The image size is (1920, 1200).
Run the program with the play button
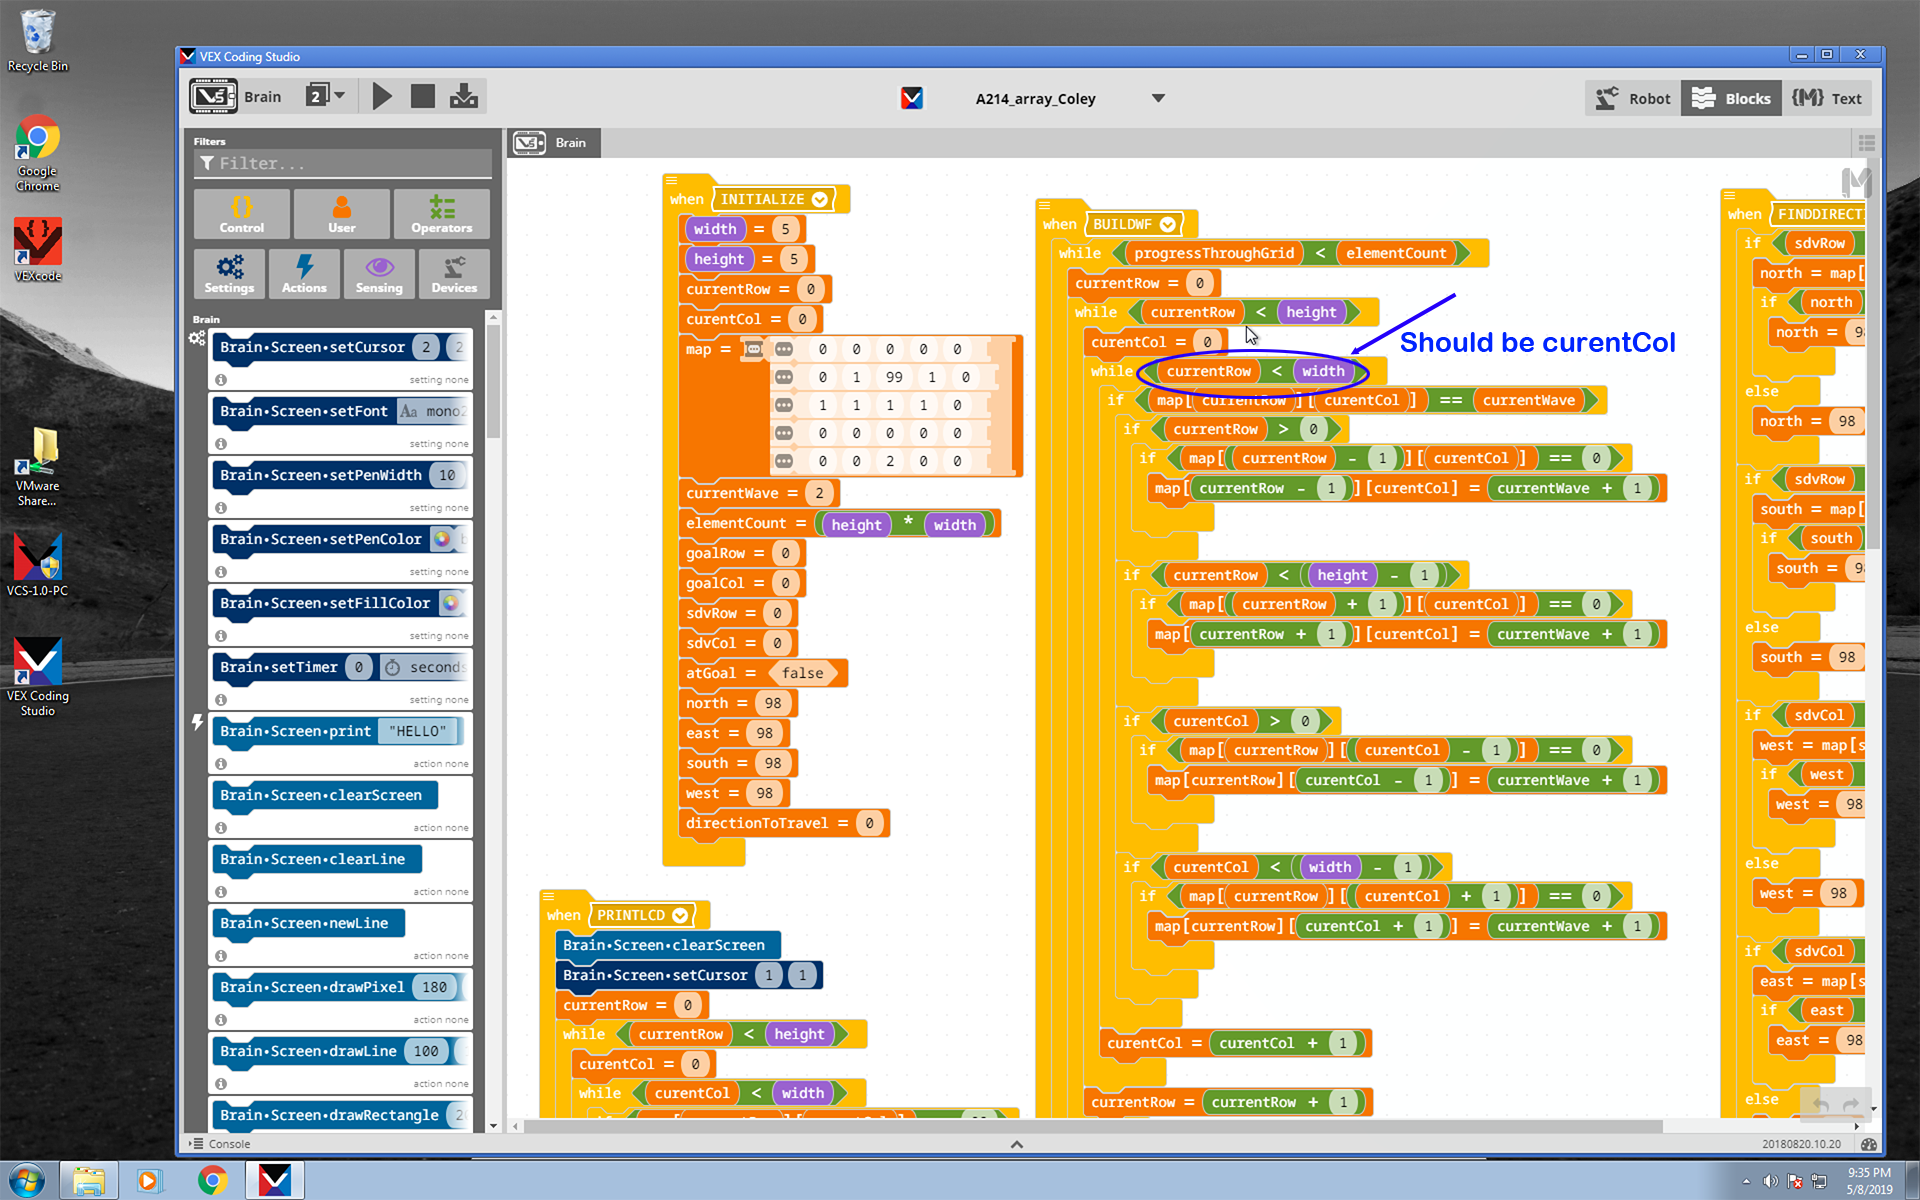point(382,97)
